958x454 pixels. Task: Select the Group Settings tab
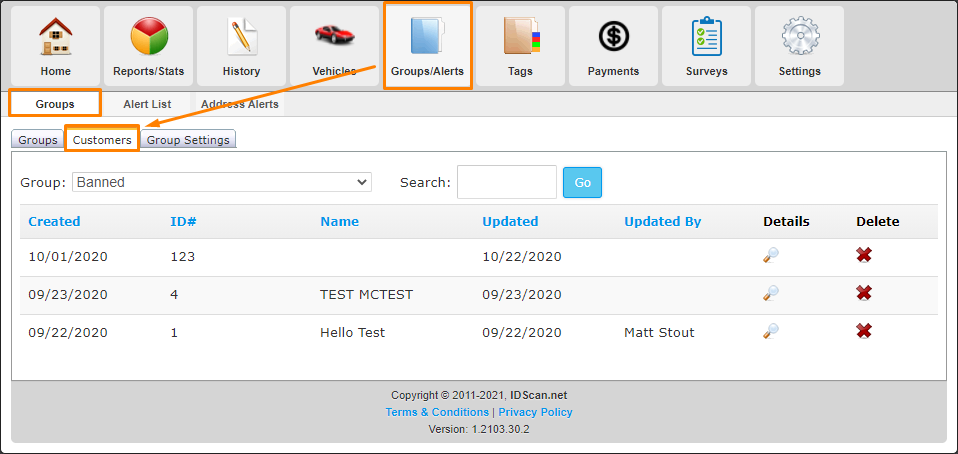point(188,140)
